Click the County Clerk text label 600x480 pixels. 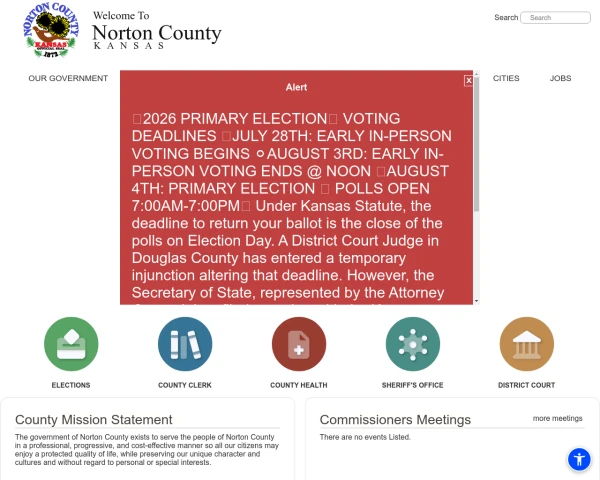(185, 385)
